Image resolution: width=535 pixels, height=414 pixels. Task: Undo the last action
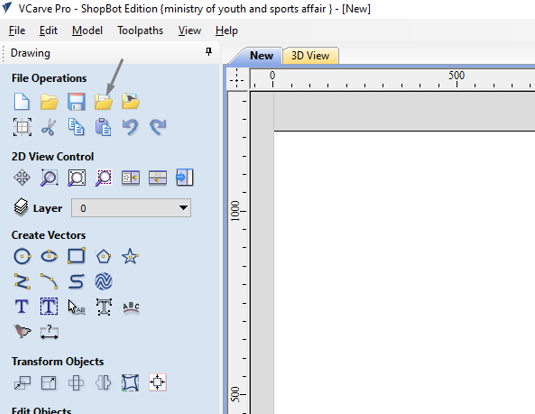tap(130, 127)
